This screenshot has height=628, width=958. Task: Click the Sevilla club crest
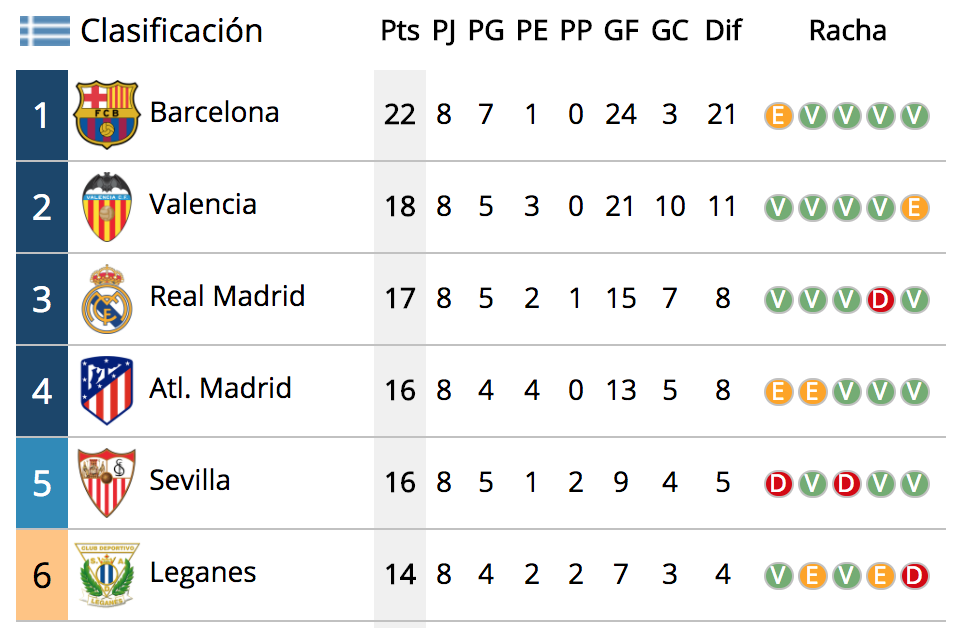click(107, 483)
